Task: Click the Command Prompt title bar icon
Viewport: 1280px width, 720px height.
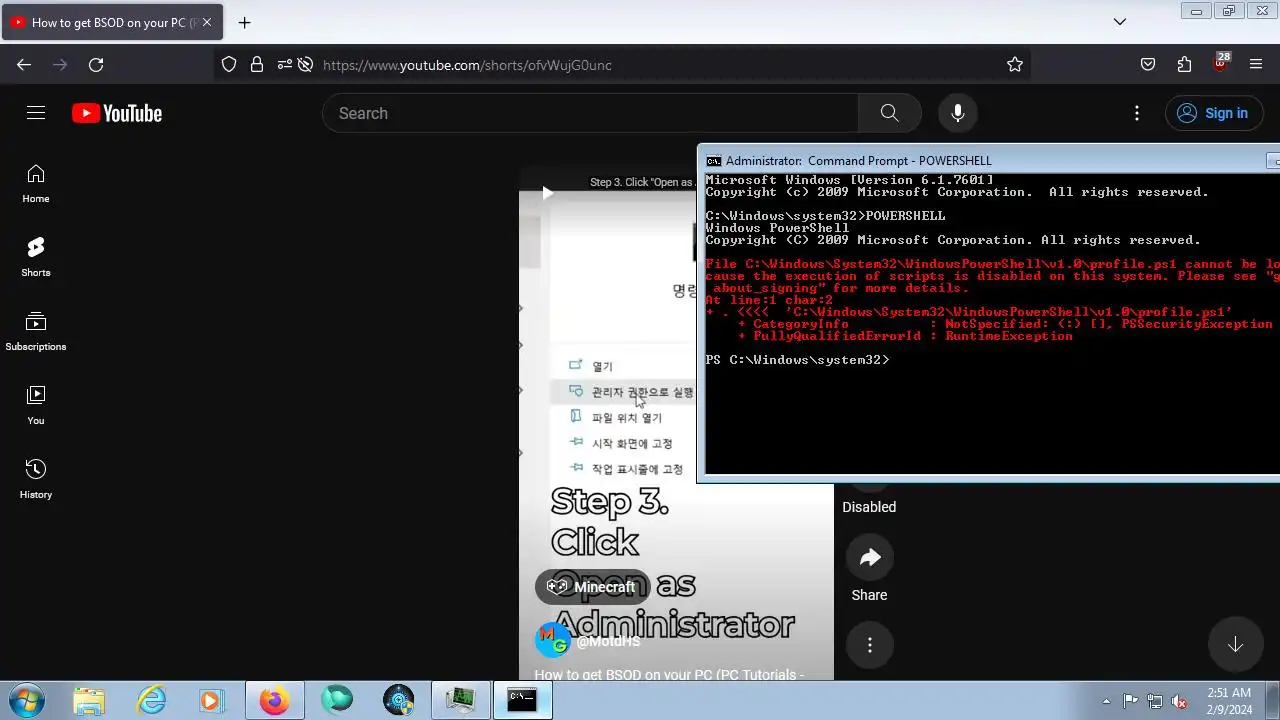Action: (713, 161)
